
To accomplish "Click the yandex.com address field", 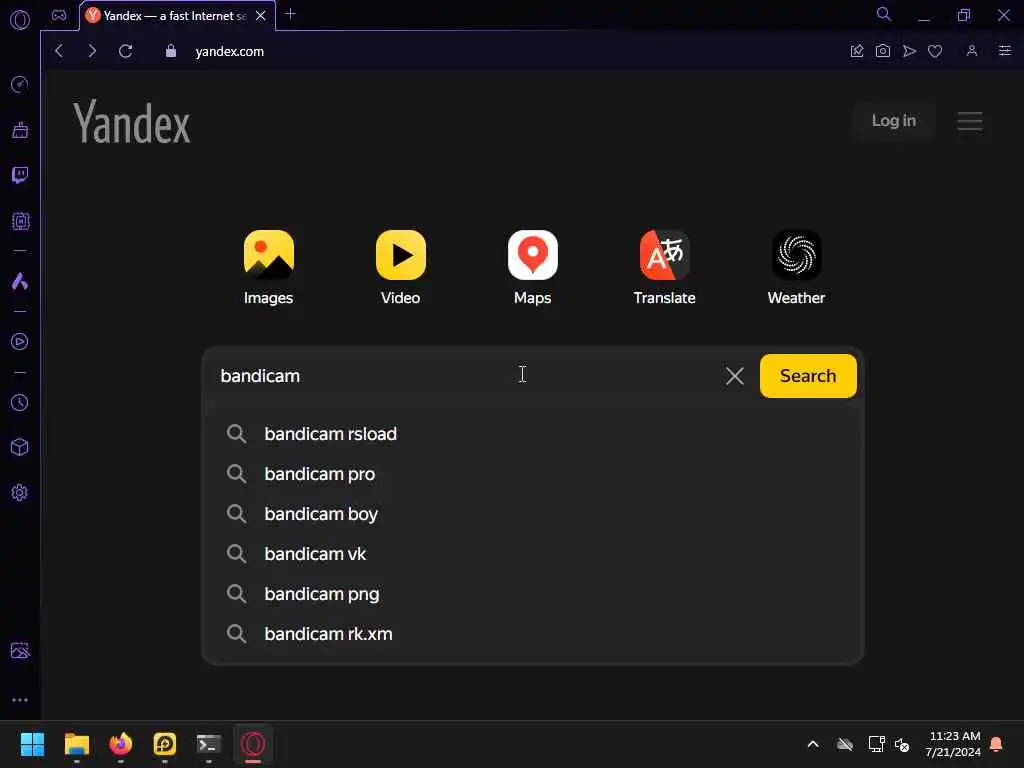I will [230, 52].
